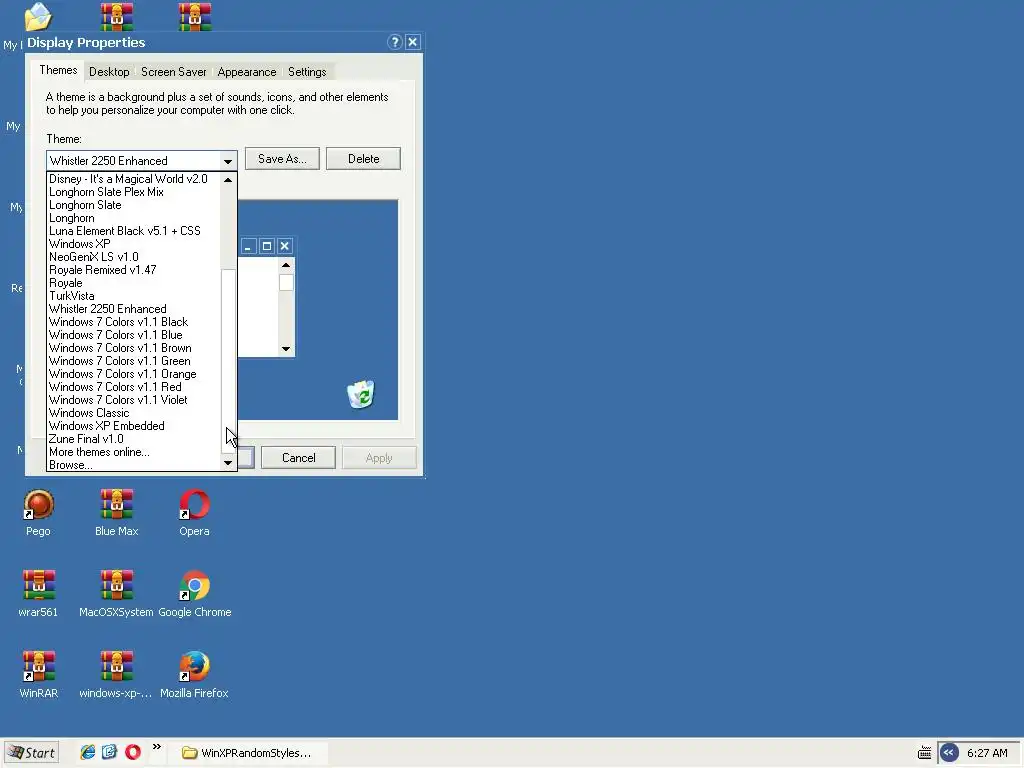Viewport: 1024px width, 768px height.
Task: Choose Windows 7 Colors v1.1 Black
Action: [x=134, y=322]
